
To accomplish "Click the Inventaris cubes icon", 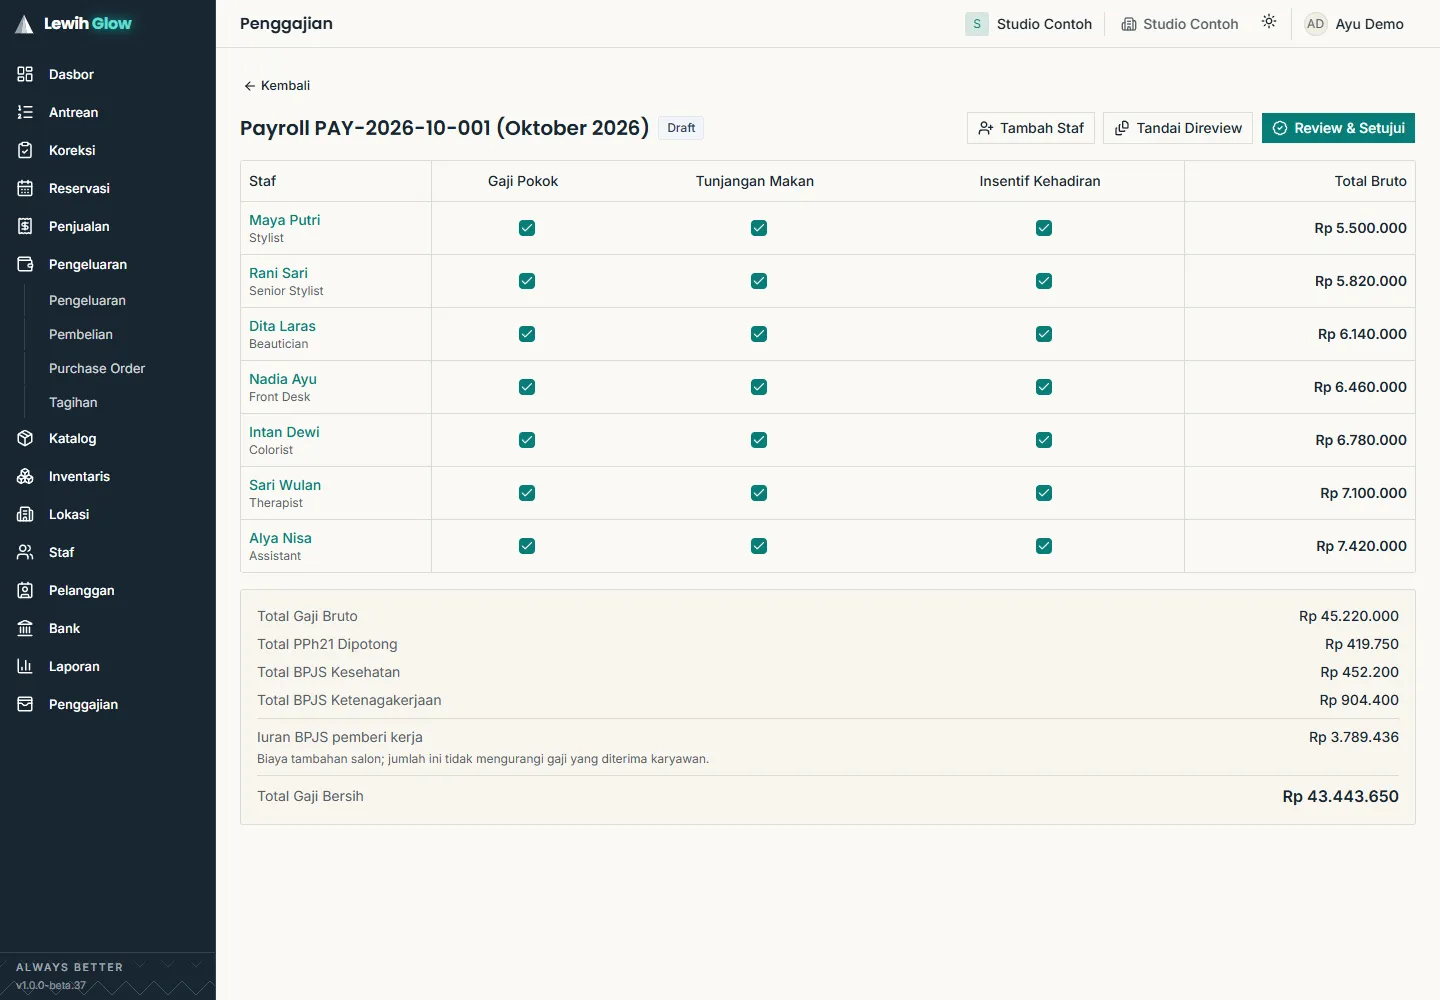I will click(x=25, y=476).
